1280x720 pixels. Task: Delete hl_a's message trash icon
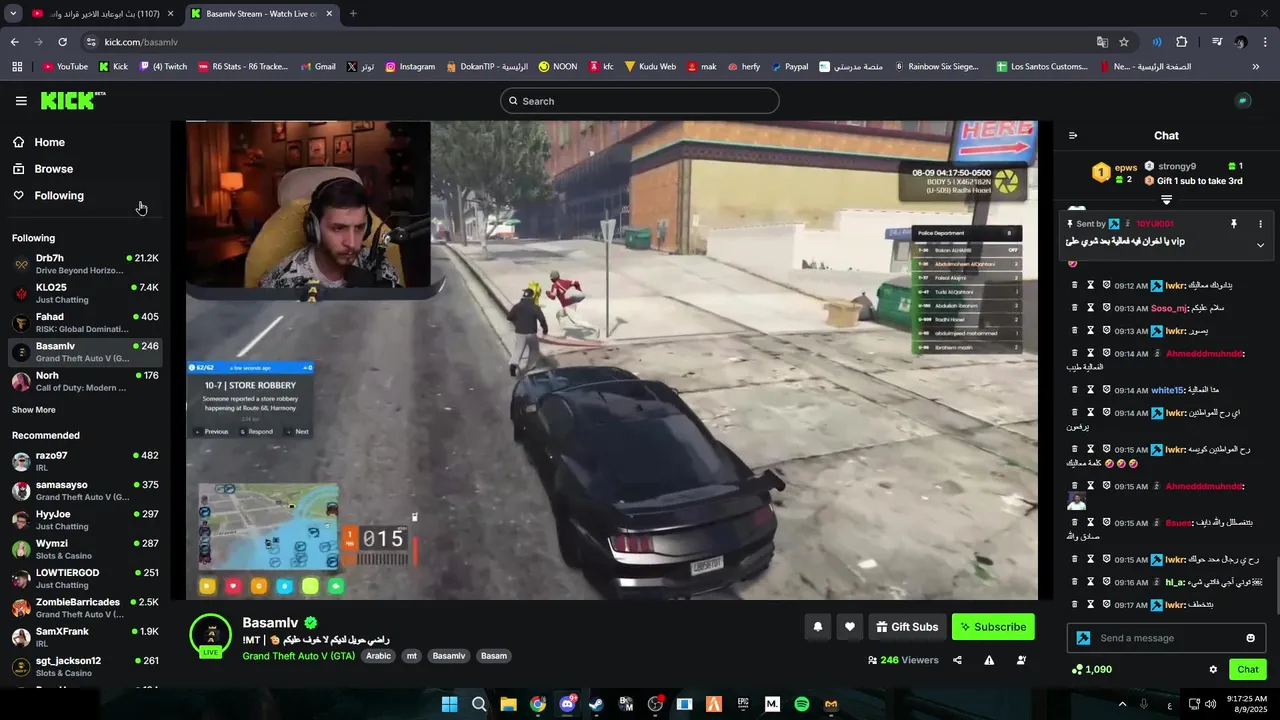click(1074, 582)
